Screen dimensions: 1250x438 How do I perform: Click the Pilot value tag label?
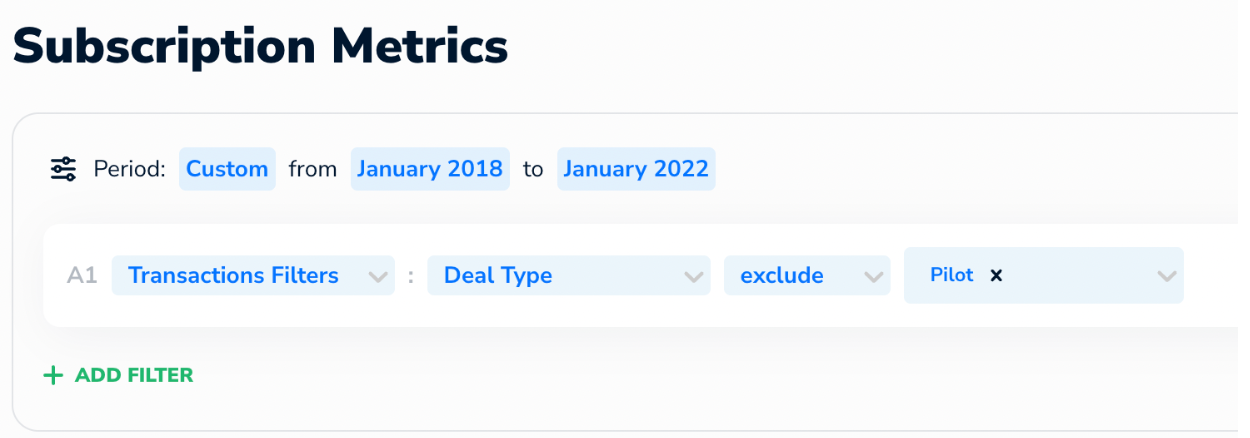(x=951, y=275)
